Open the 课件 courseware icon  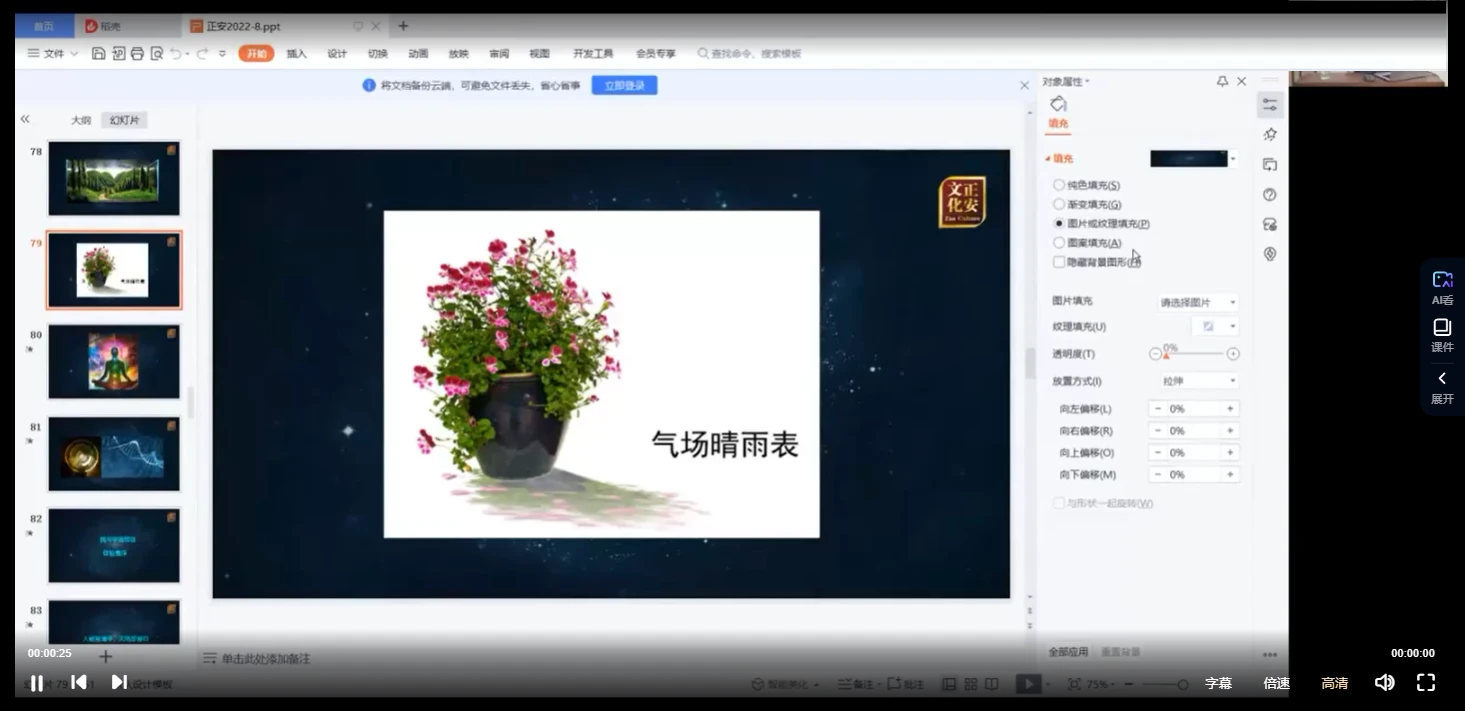(x=1442, y=336)
